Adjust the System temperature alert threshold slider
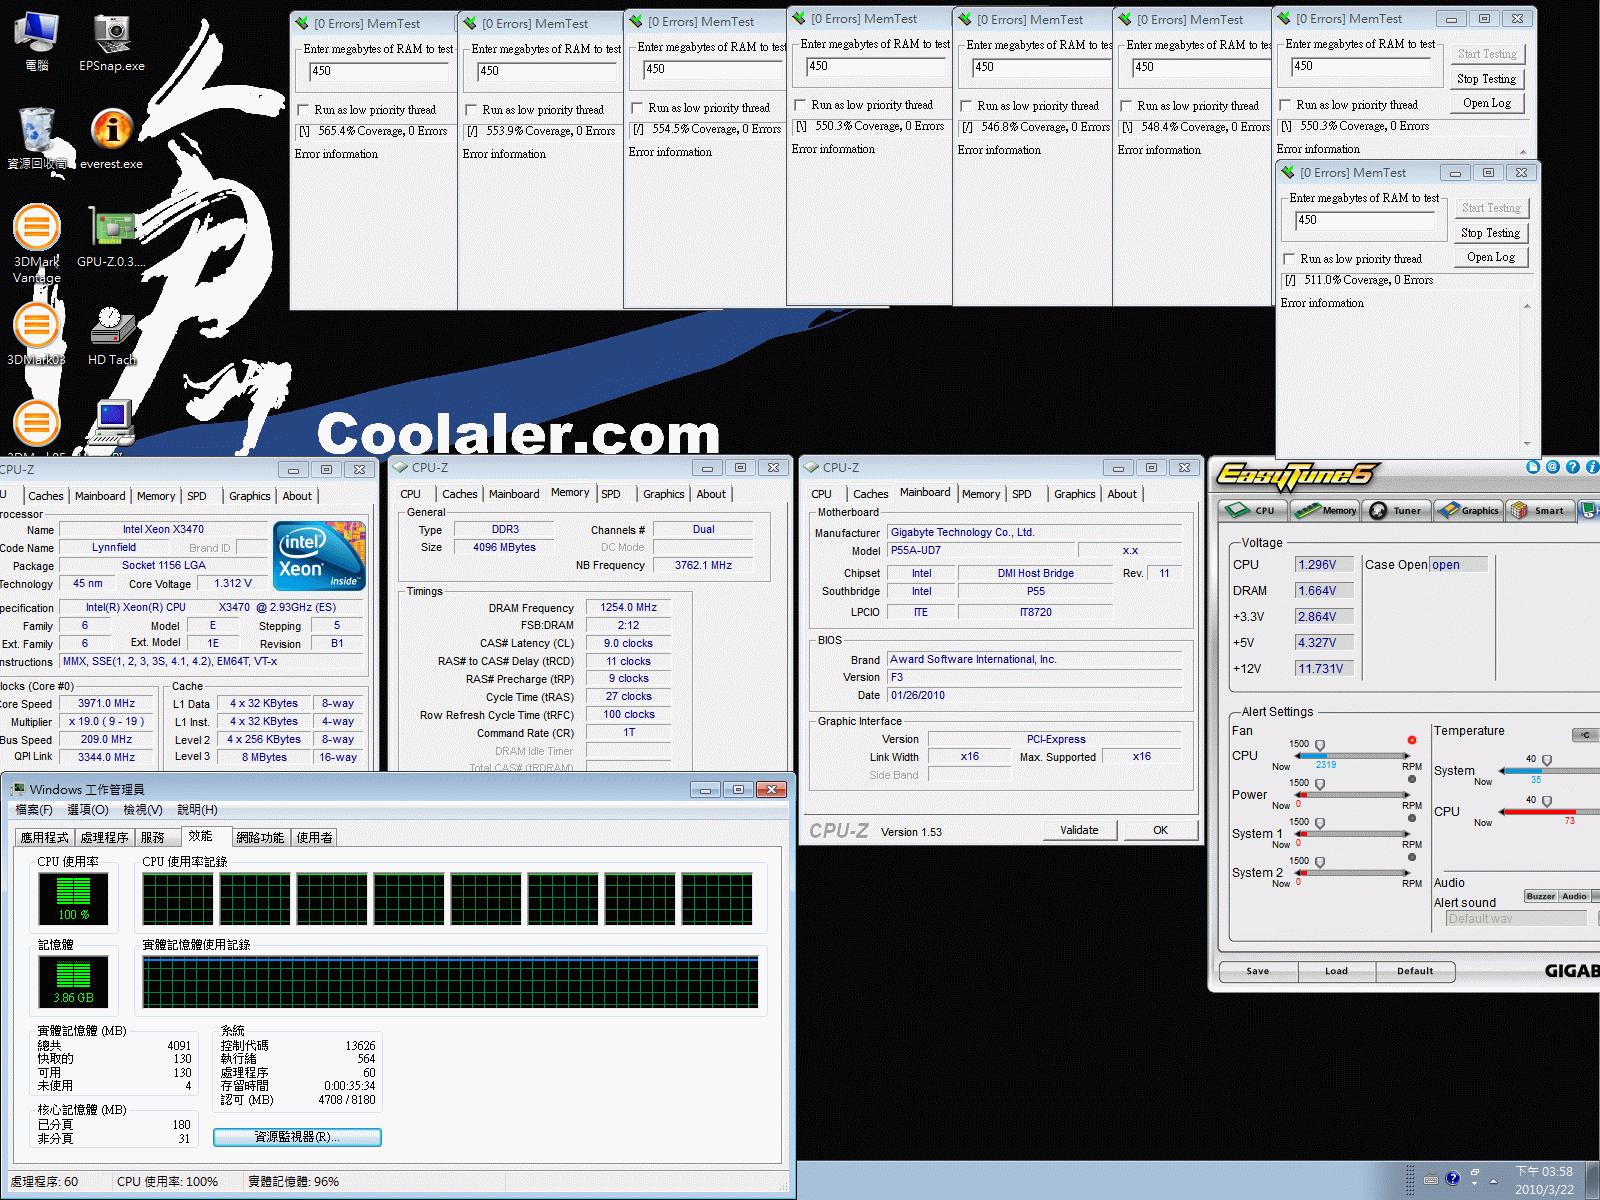The width and height of the screenshot is (1600, 1200). [x=1547, y=761]
